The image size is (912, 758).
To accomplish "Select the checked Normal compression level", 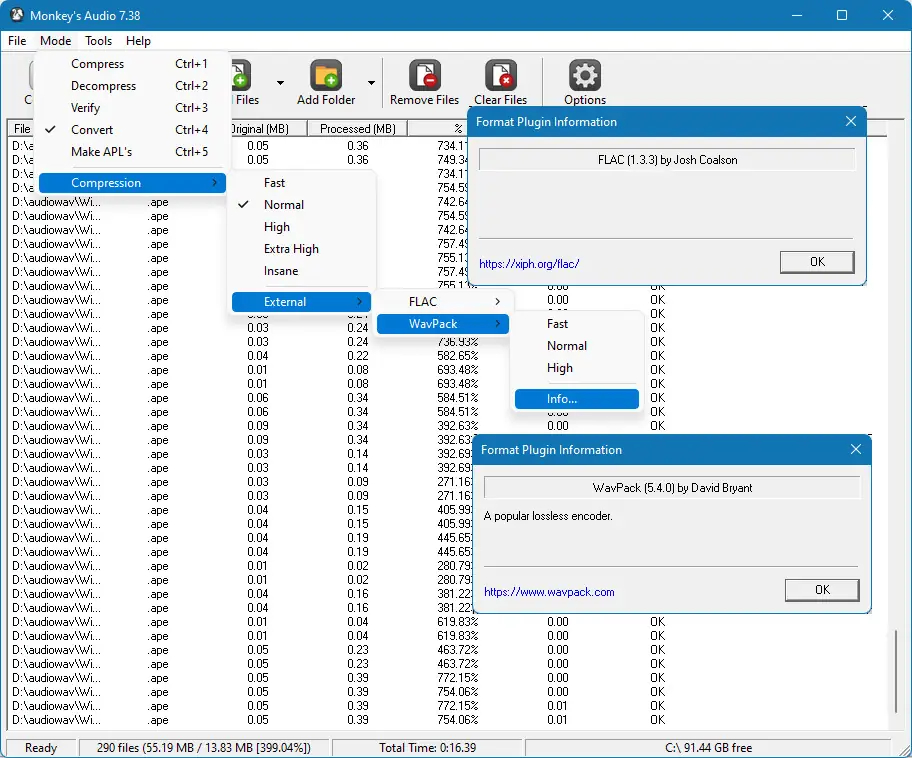I will (283, 205).
